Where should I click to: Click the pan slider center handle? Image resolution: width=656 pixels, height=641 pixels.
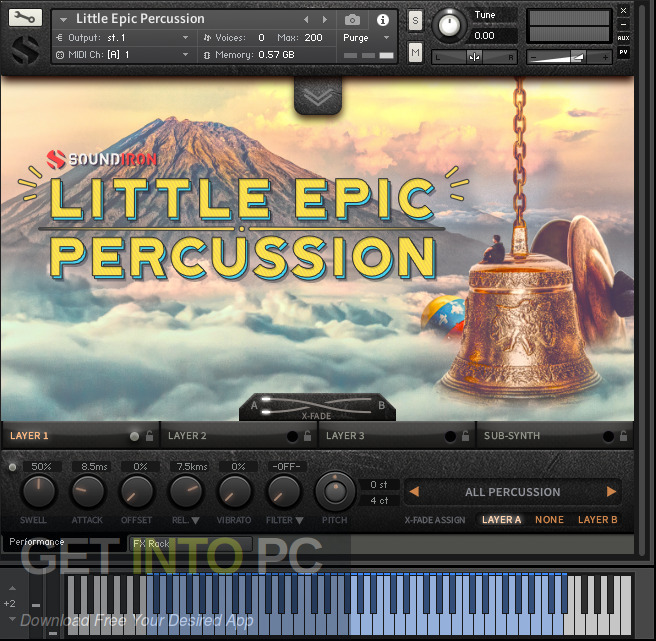pos(474,57)
